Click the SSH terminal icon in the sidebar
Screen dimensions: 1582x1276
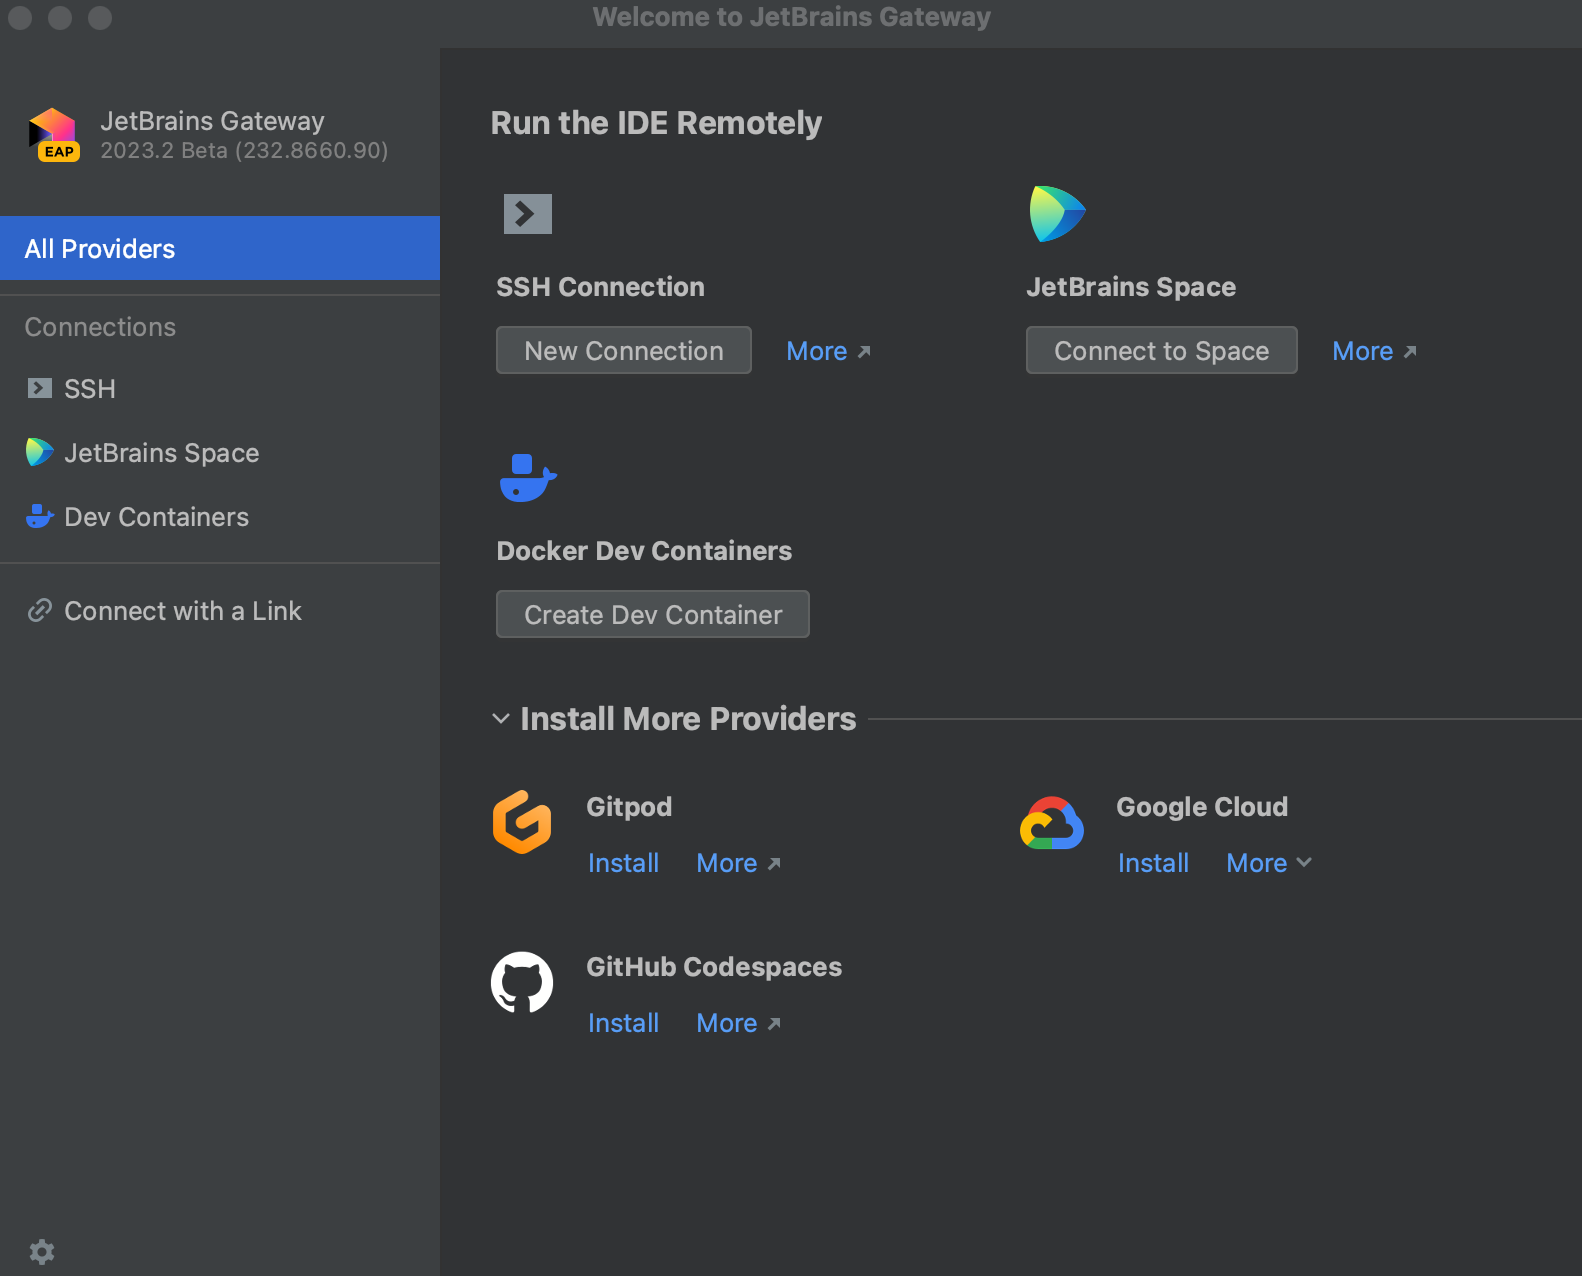[x=40, y=388]
